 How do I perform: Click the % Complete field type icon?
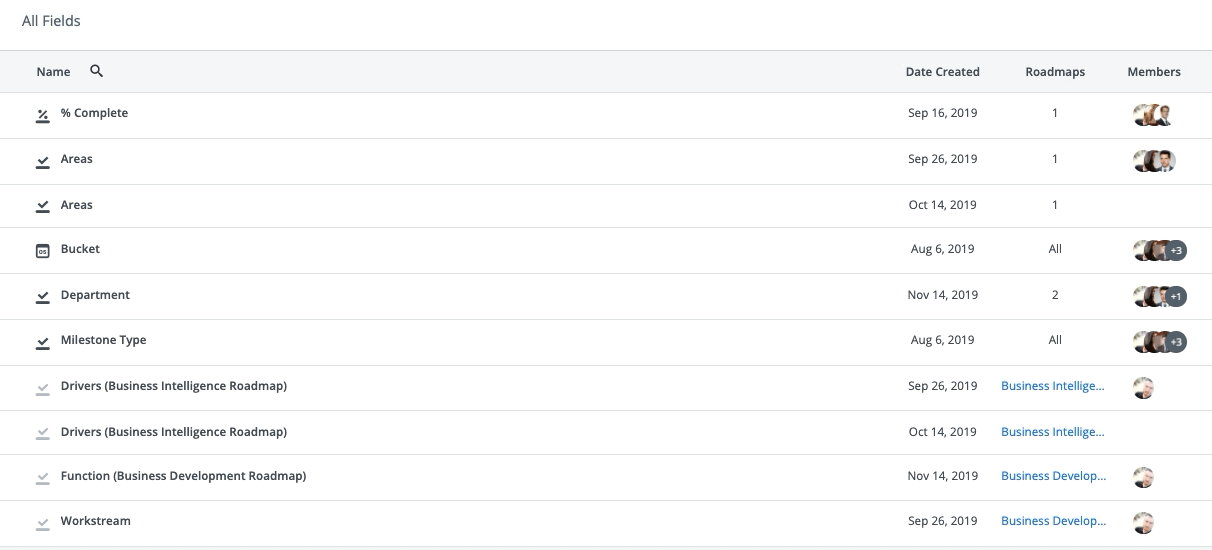[43, 115]
